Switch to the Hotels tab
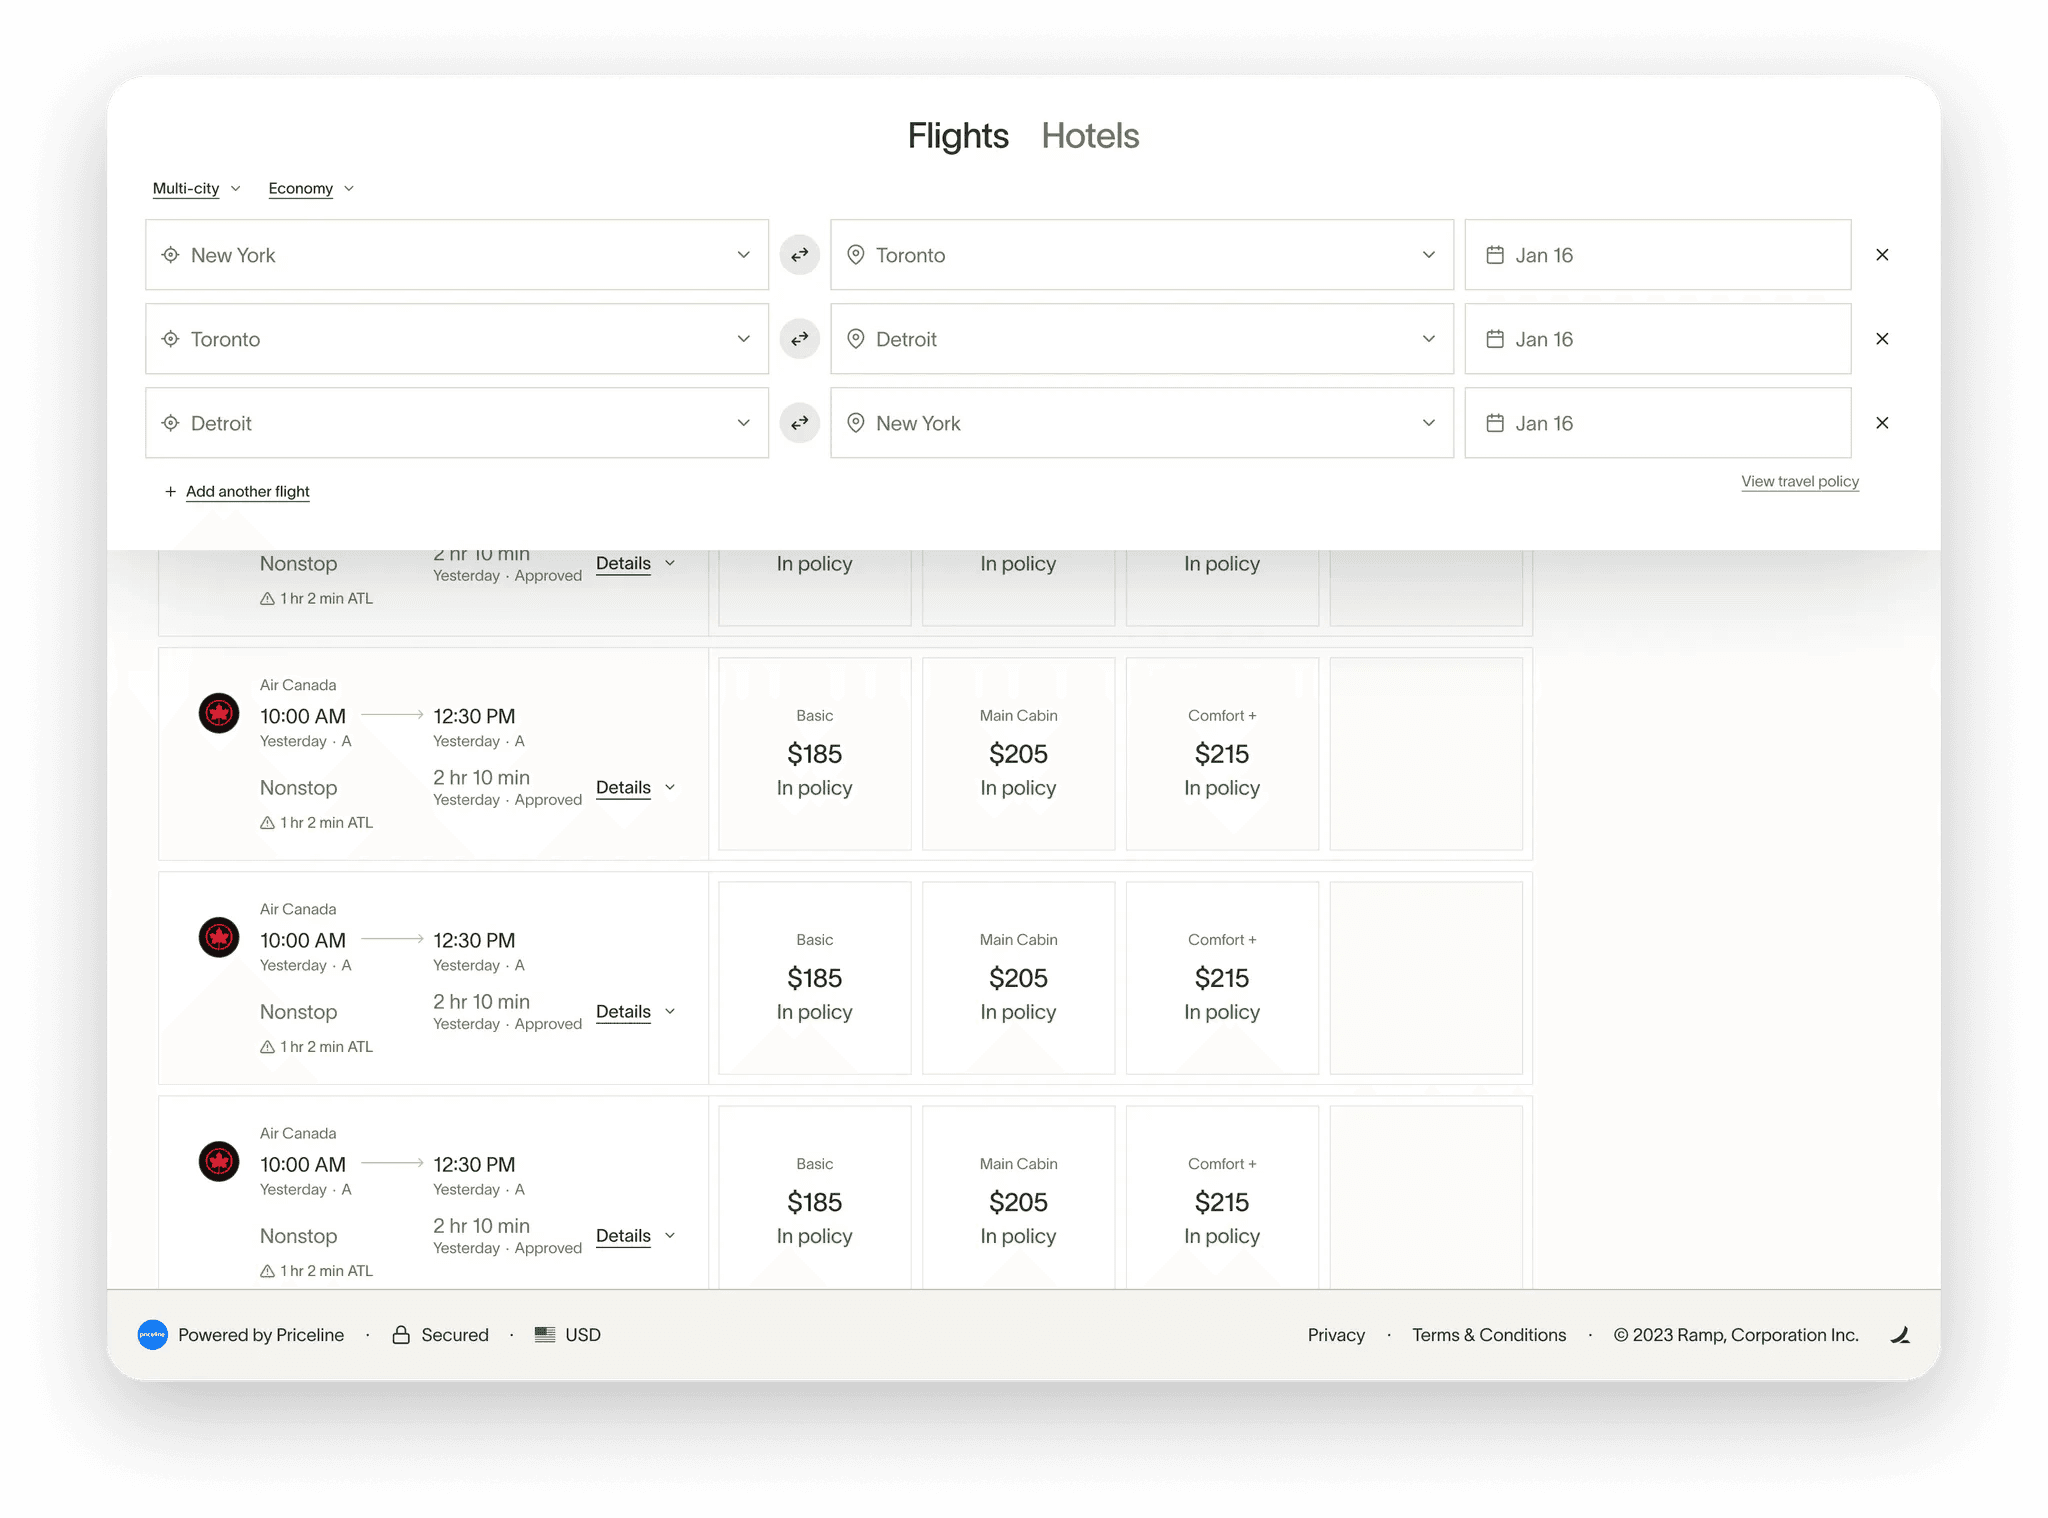Image resolution: width=2048 pixels, height=1518 pixels. [1090, 136]
